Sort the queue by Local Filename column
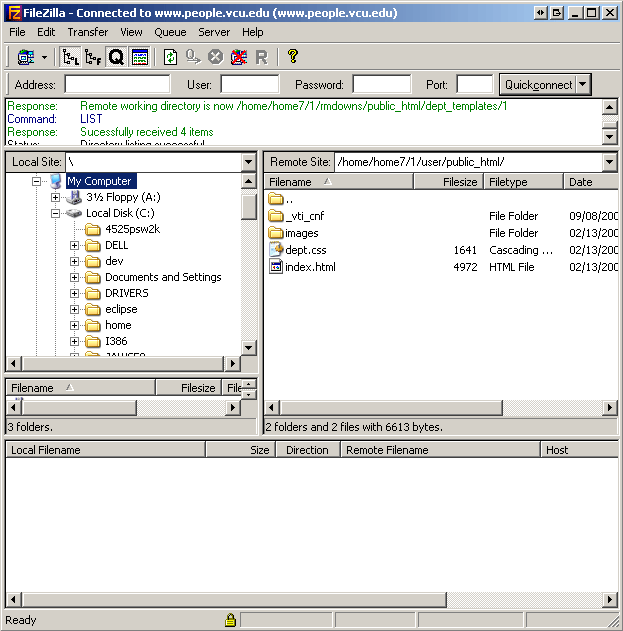Screen dimensions: 623x631 tap(105, 450)
